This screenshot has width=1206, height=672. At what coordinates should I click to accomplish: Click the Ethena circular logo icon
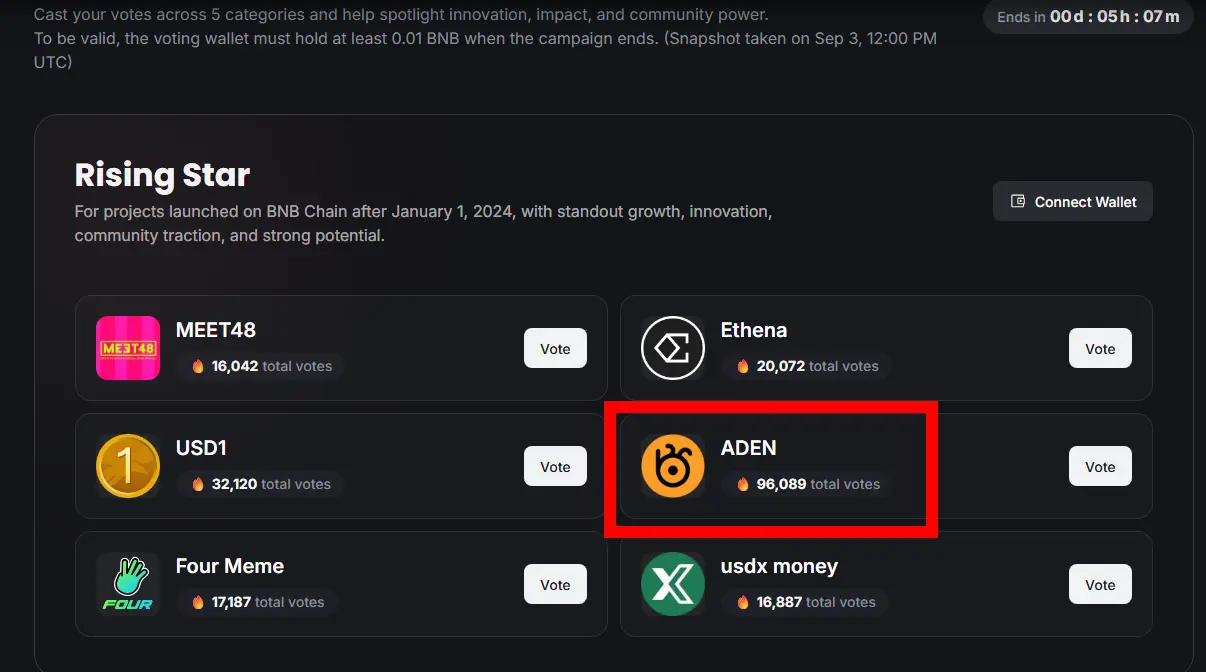(673, 348)
